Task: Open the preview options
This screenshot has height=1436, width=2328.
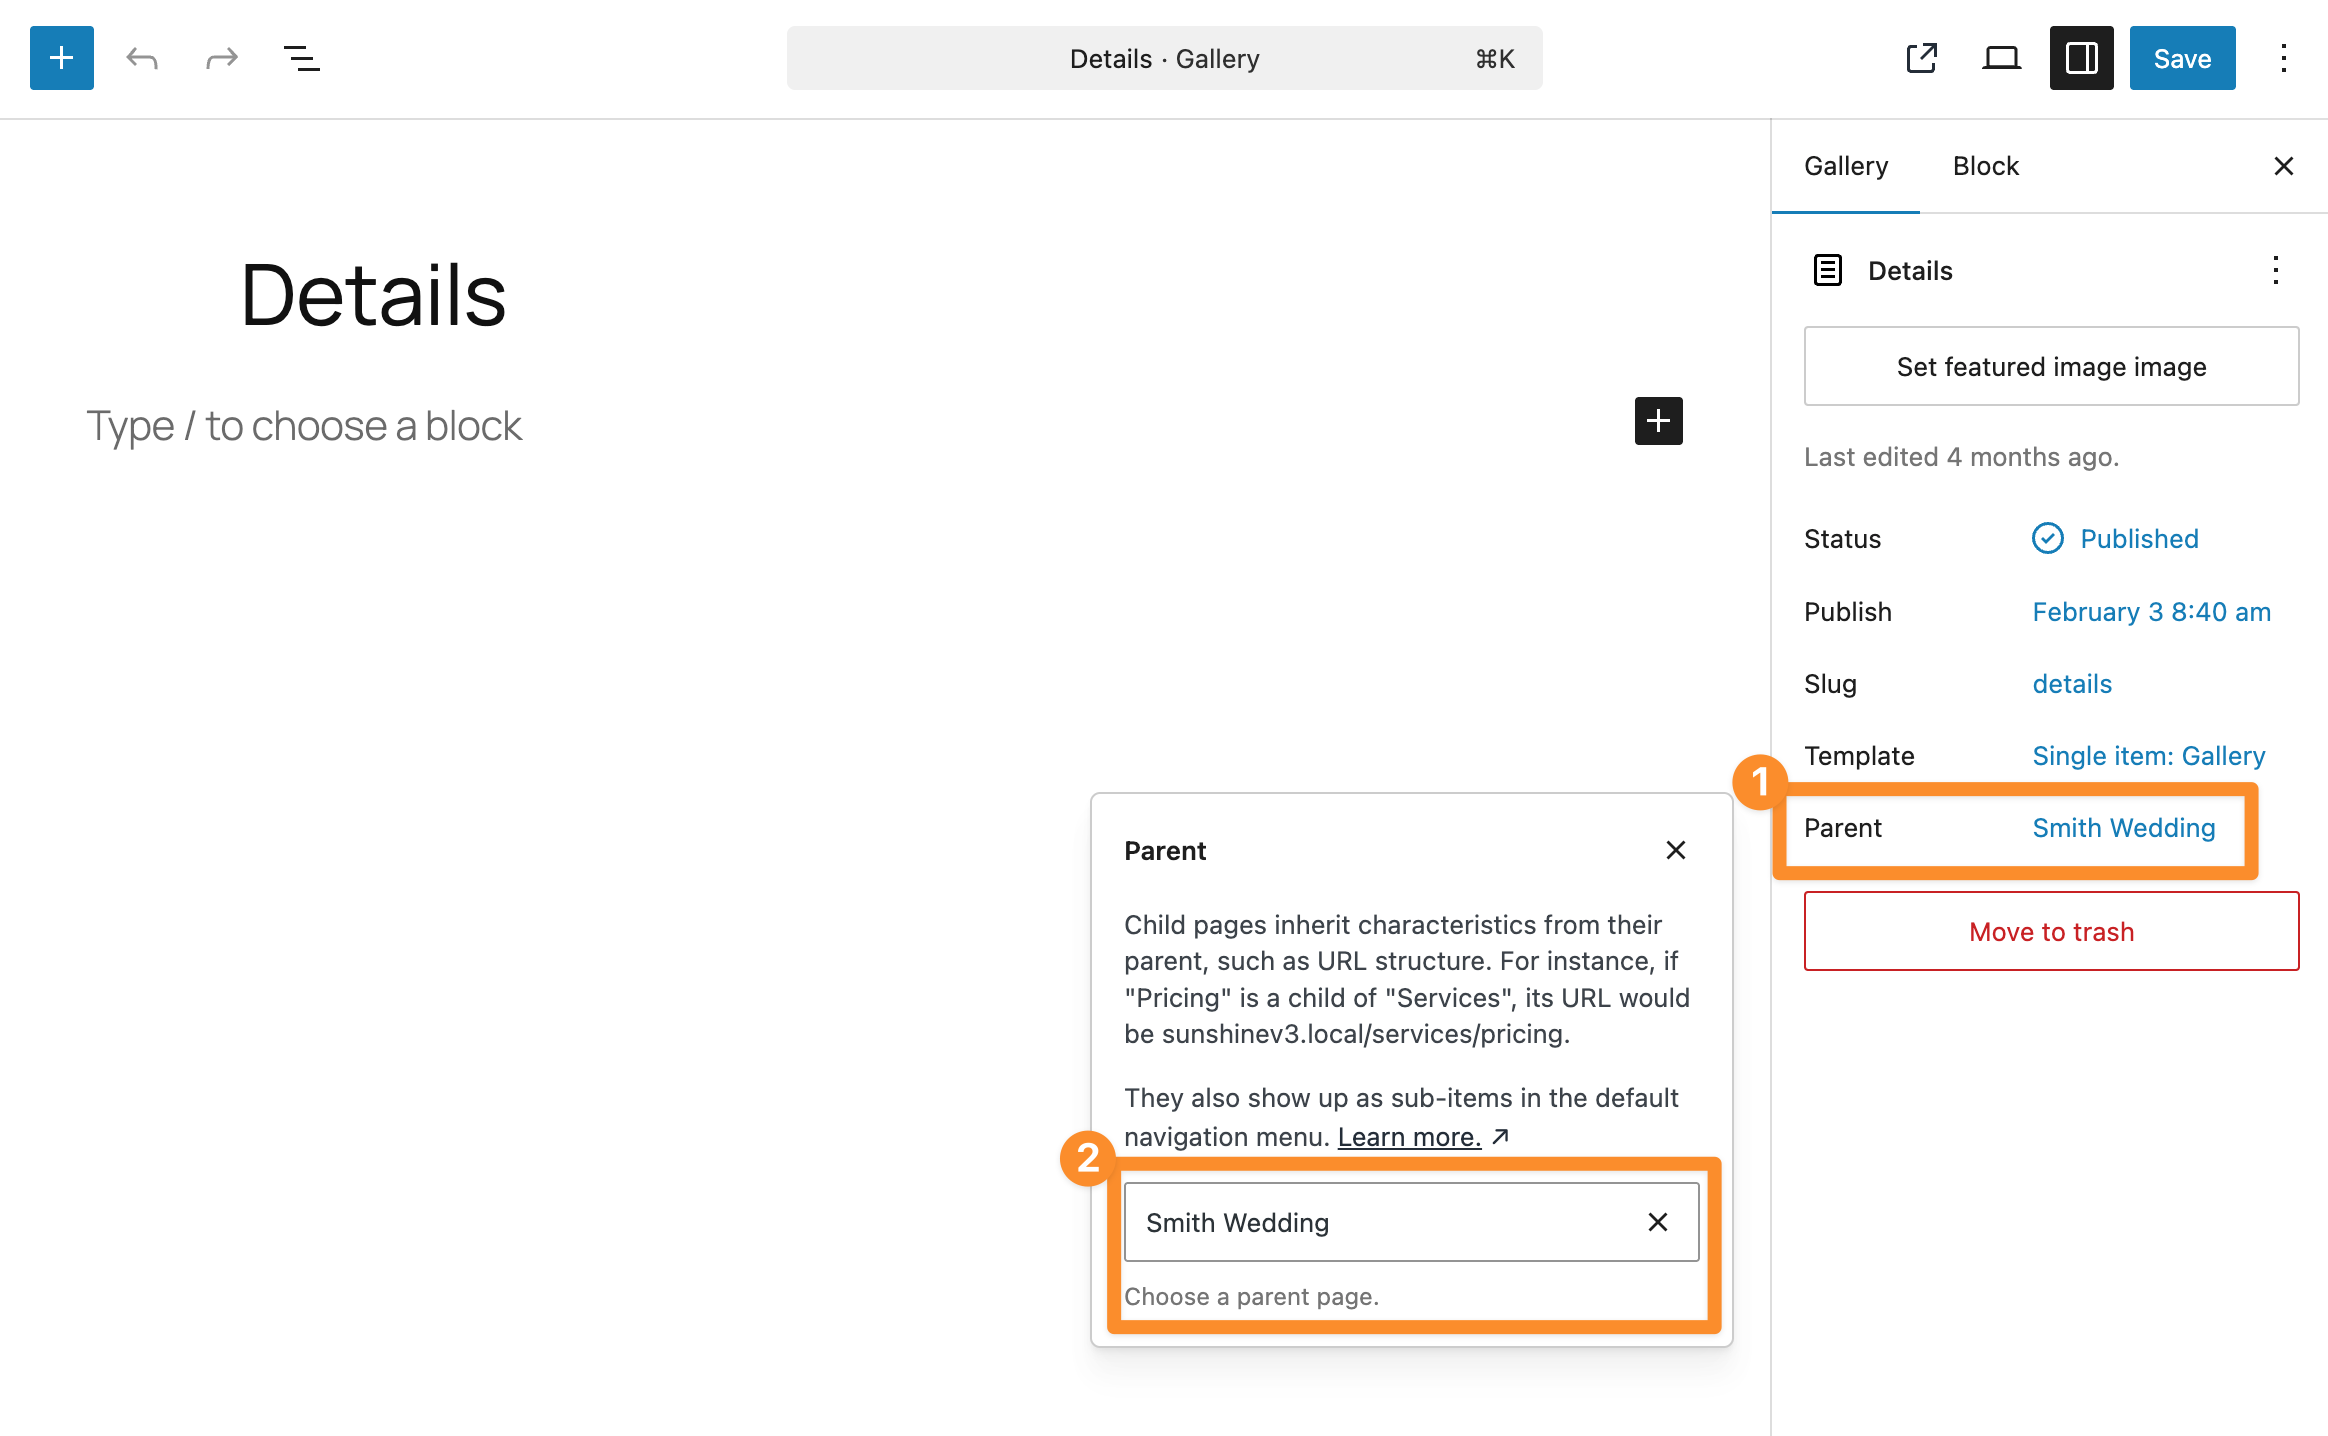Action: click(2000, 58)
